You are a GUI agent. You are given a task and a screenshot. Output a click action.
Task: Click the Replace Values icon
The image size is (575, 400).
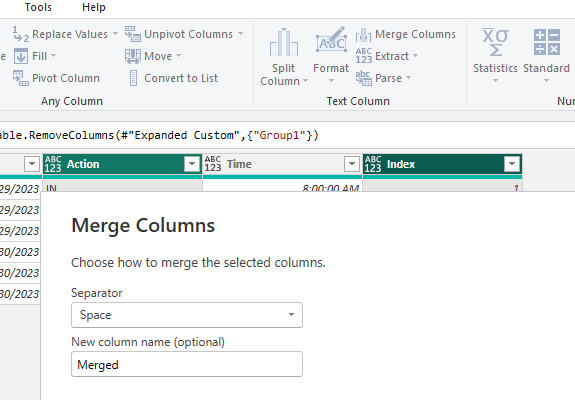pyautogui.click(x=21, y=34)
